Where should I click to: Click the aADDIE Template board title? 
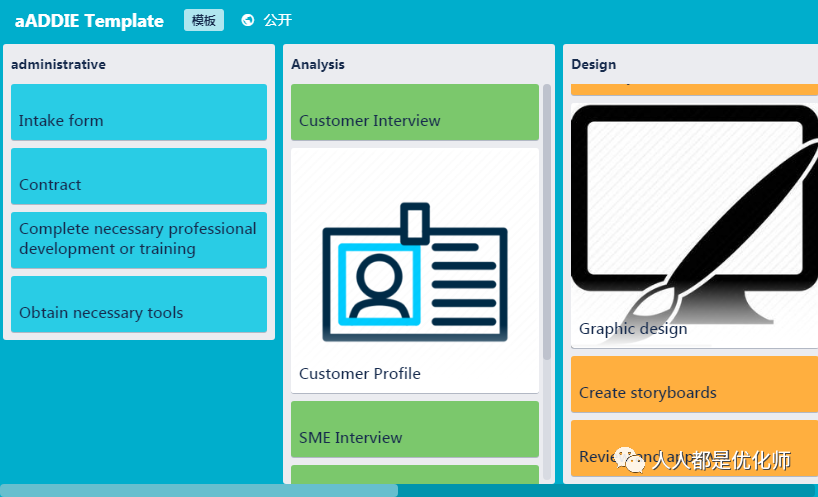click(89, 21)
